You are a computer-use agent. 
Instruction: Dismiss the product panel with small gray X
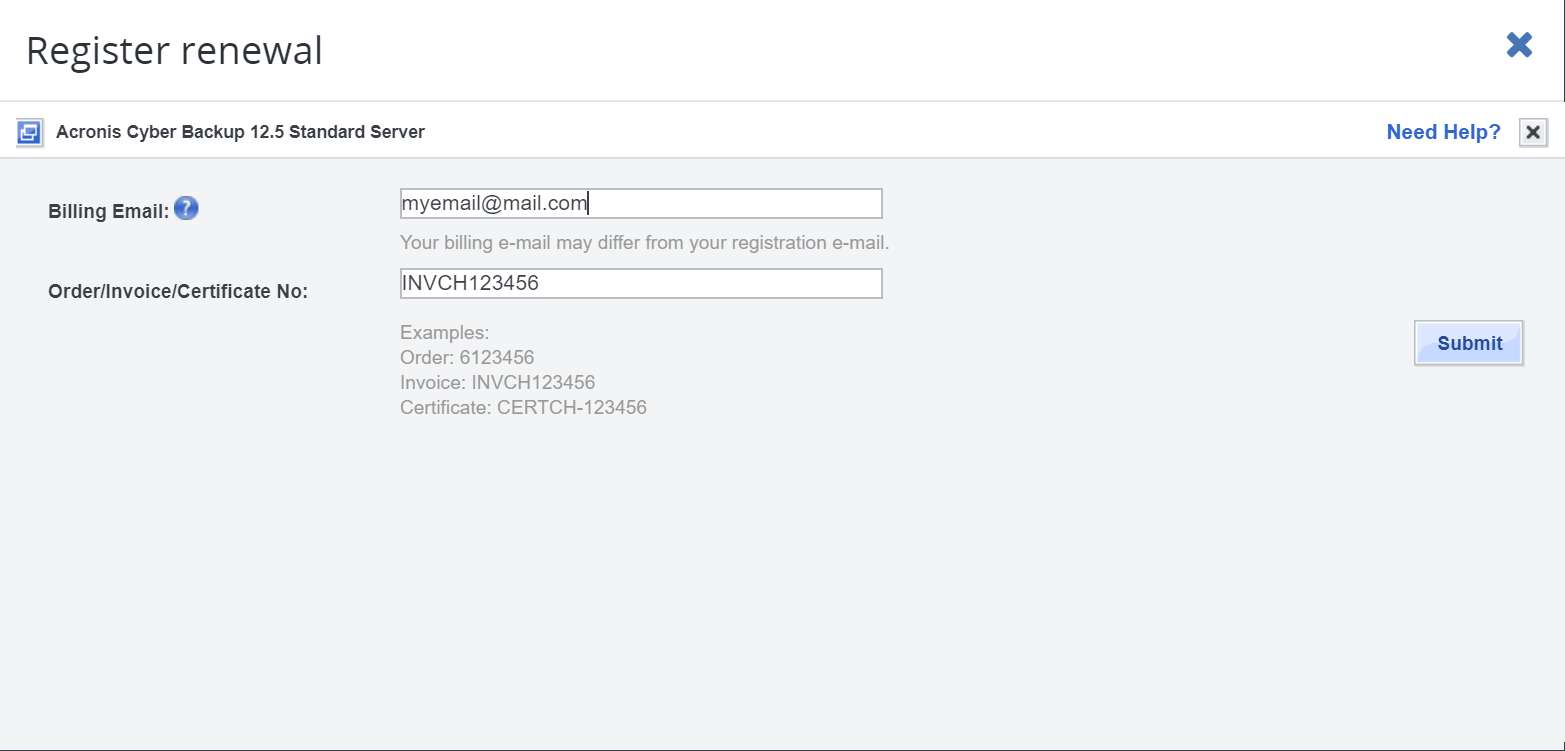pos(1533,132)
